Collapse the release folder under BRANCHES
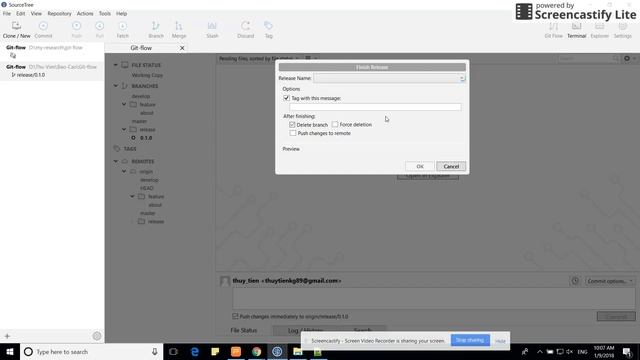Viewport: 640px width, 360px height. [x=124, y=129]
